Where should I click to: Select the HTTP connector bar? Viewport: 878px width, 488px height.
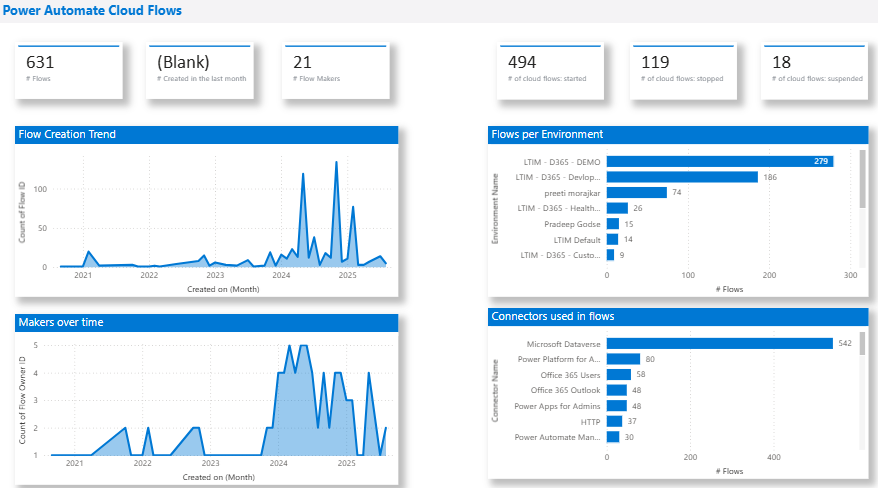pos(614,421)
